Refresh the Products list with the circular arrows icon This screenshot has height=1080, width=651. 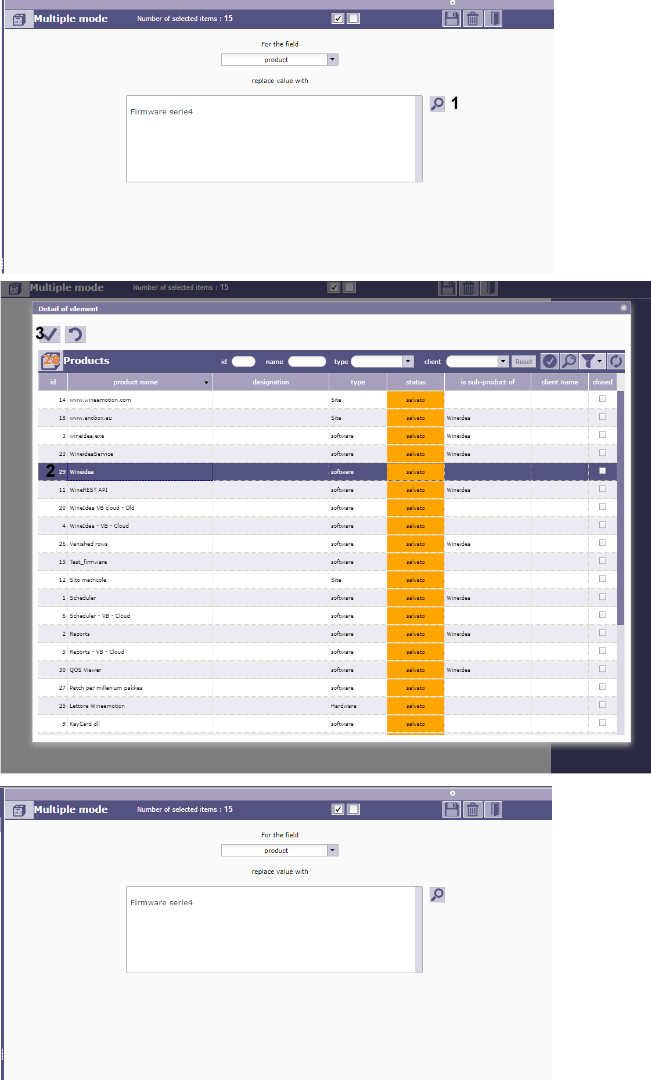point(616,361)
